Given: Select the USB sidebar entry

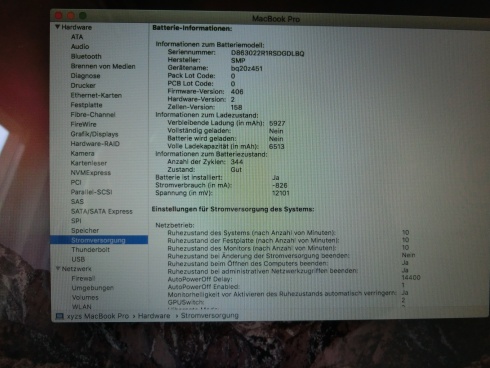Looking at the screenshot, I should coord(78,259).
